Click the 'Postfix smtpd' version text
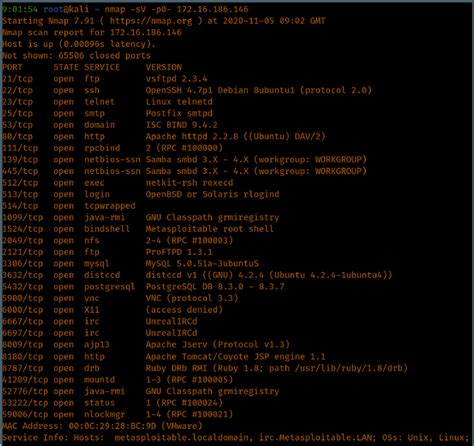 click(179, 113)
